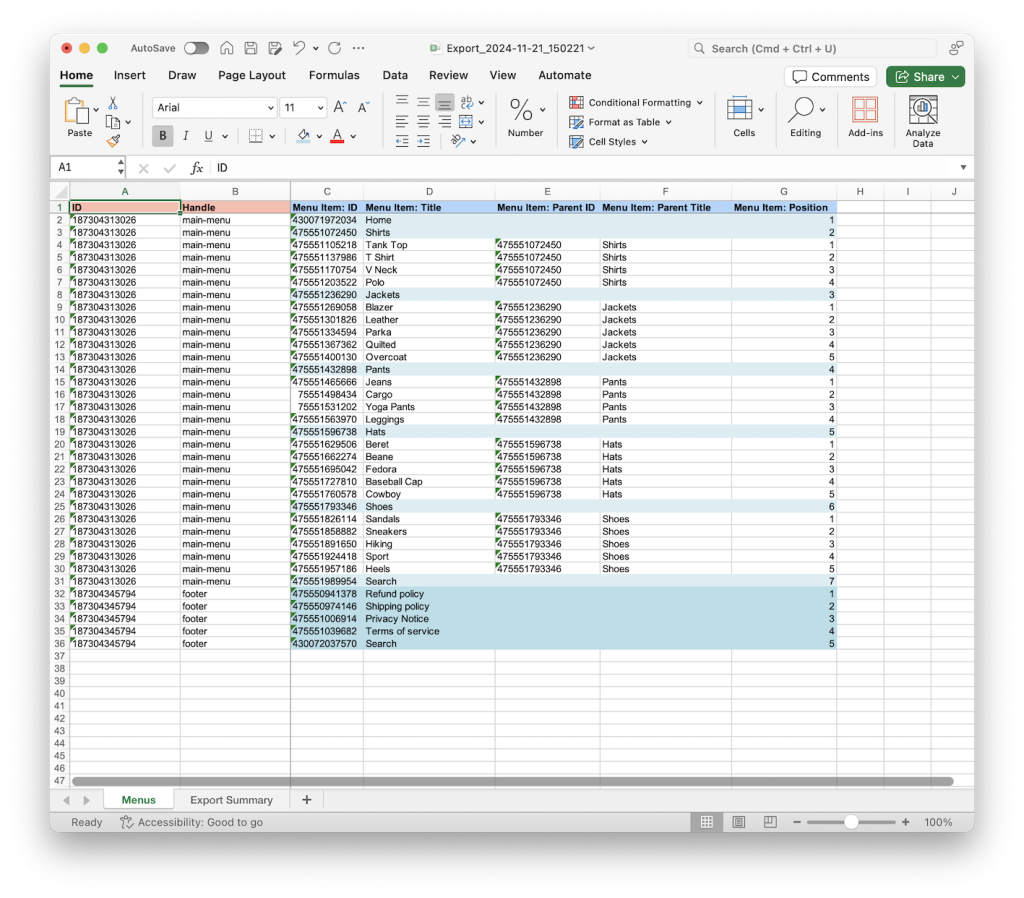The image size is (1024, 898).
Task: Open the Cell Styles gallery
Action: pyautogui.click(x=605, y=141)
